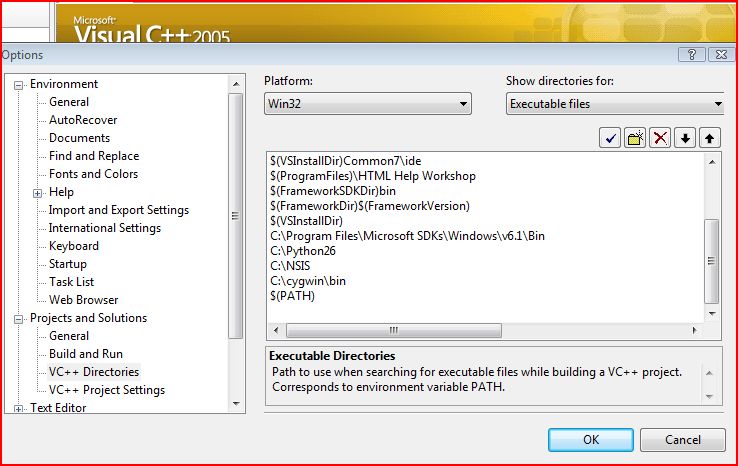Select VC++ Project Settings item
Image resolution: width=738 pixels, height=466 pixels.
point(107,390)
